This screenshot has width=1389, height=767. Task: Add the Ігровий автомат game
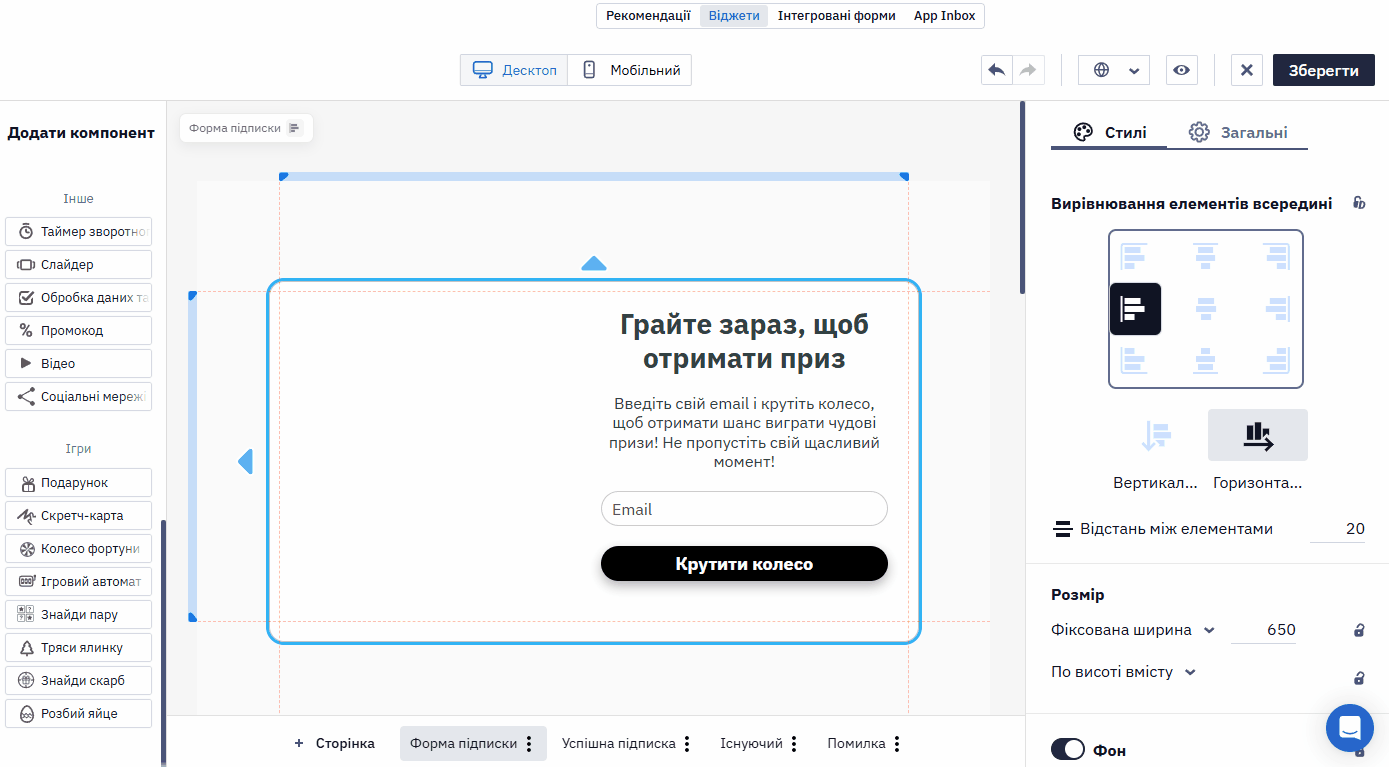pyautogui.click(x=78, y=580)
